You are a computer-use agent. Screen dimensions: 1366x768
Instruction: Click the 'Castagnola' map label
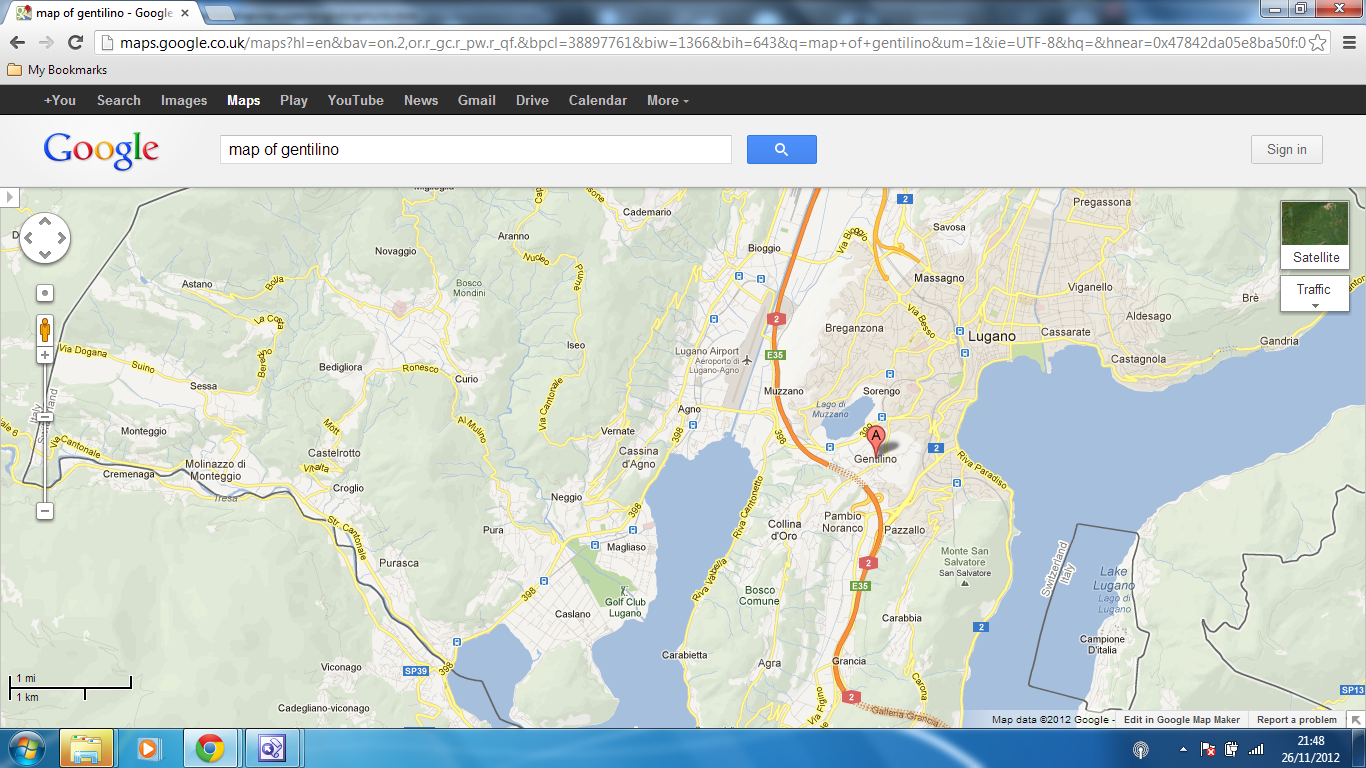1138,359
